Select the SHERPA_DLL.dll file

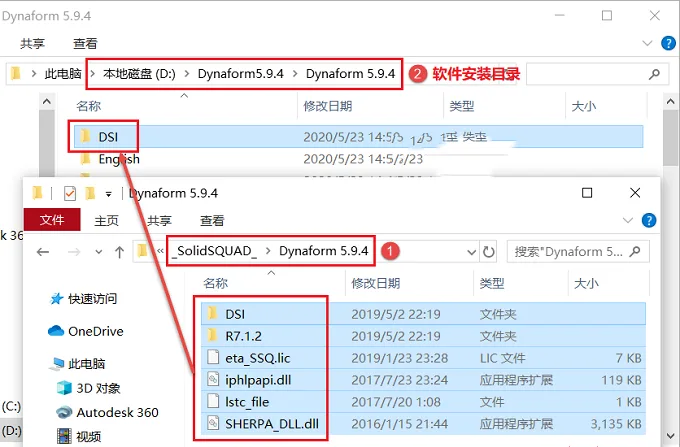click(x=423, y=424)
